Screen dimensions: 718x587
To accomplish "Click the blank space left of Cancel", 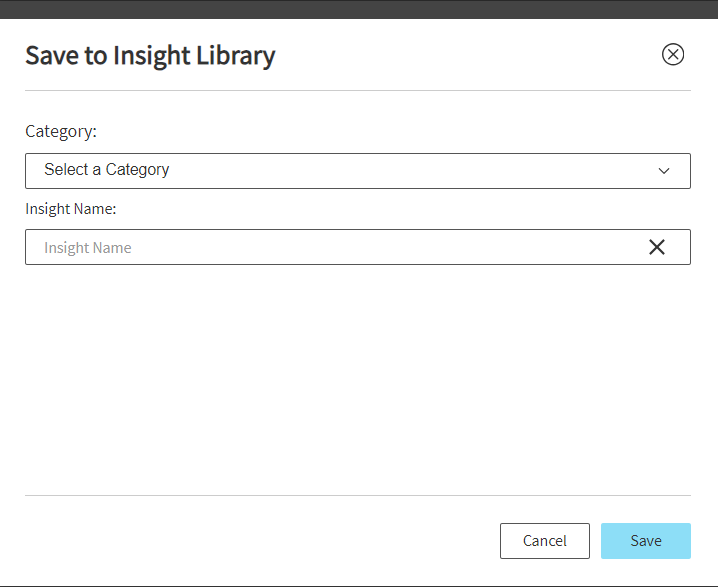I will pyautogui.click(x=262, y=541).
